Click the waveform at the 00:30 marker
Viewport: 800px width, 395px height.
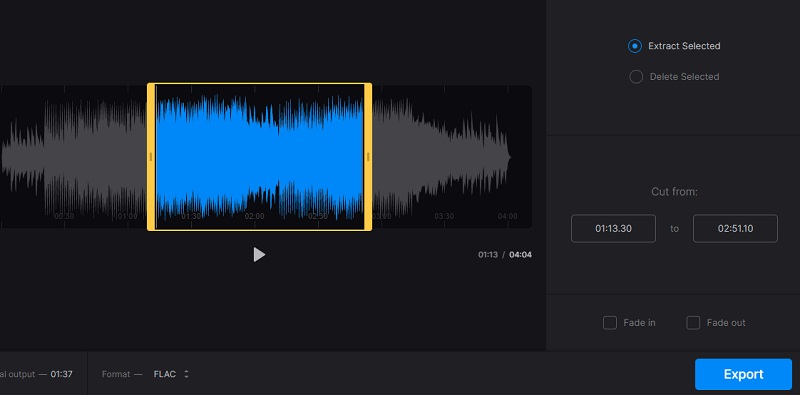coord(64,216)
